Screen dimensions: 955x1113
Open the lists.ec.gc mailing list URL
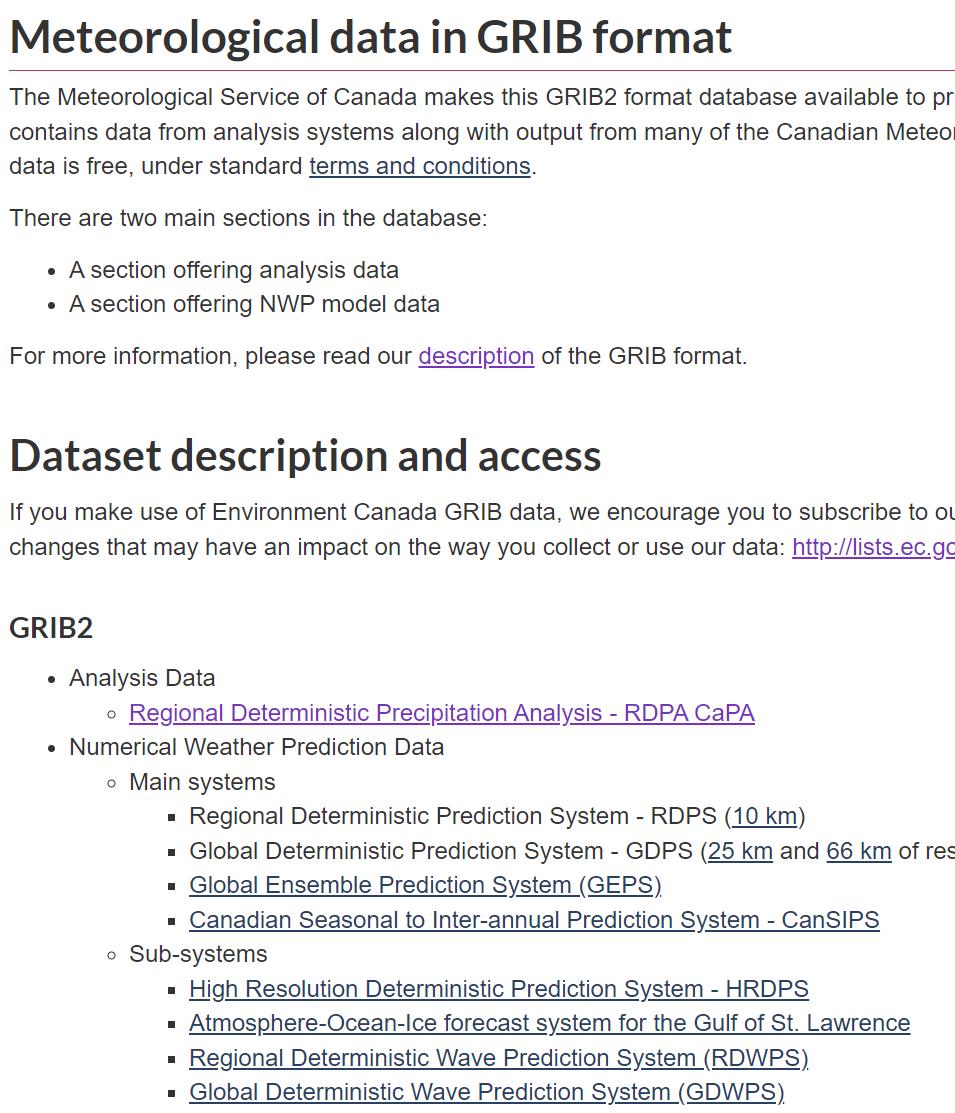pyautogui.click(x=872, y=547)
